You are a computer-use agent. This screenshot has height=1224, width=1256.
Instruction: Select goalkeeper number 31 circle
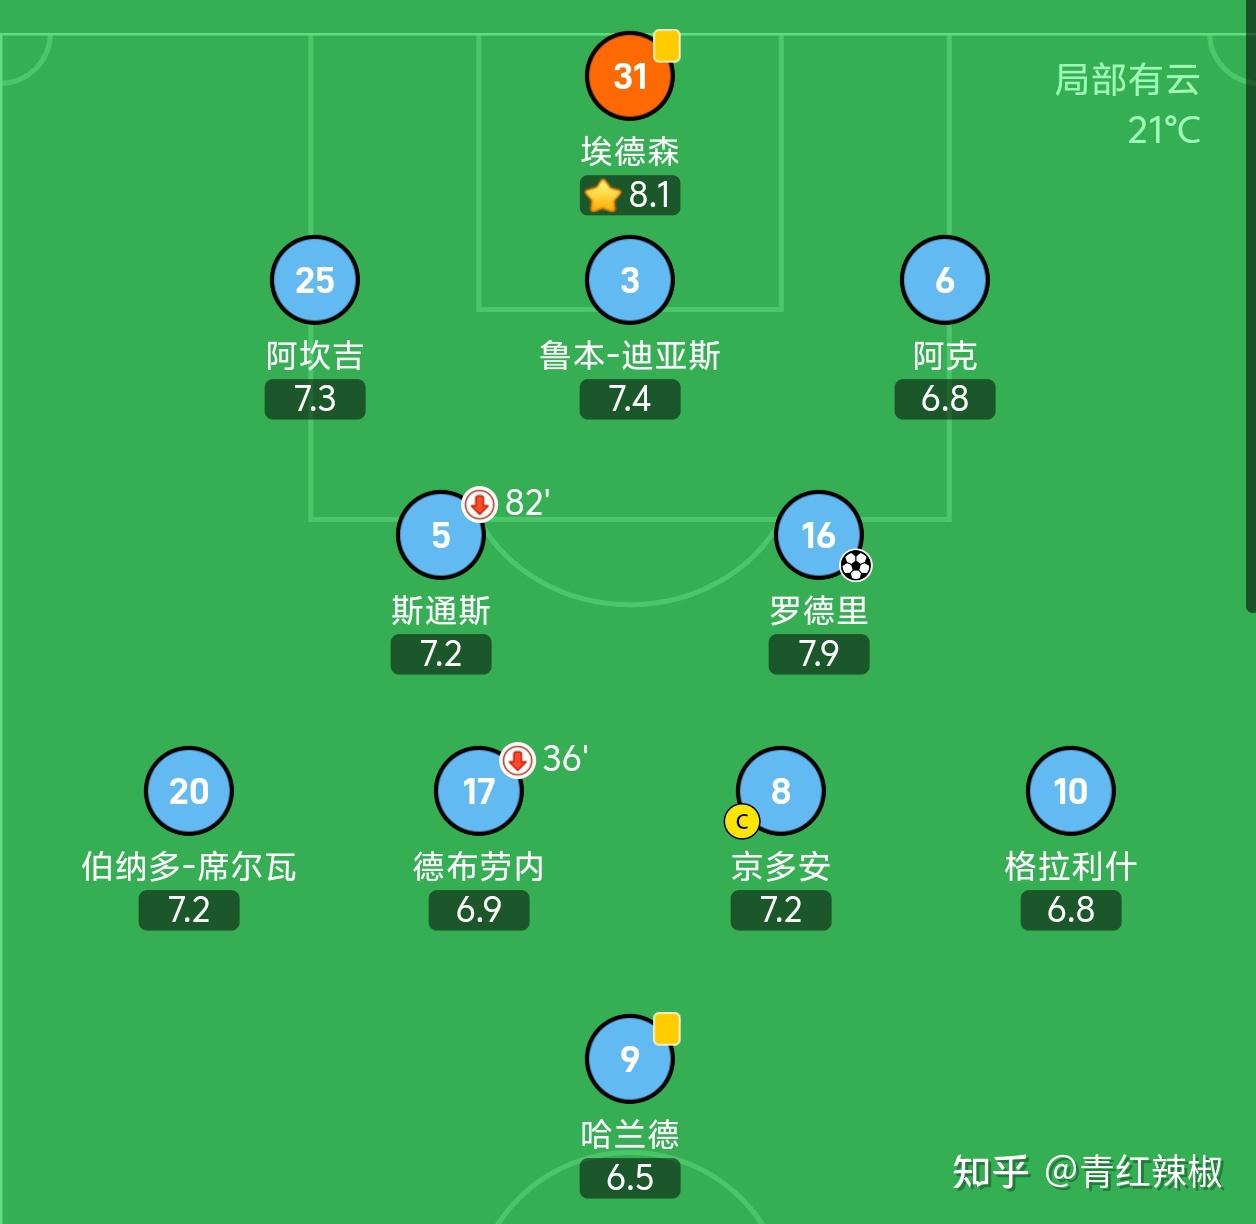630,76
